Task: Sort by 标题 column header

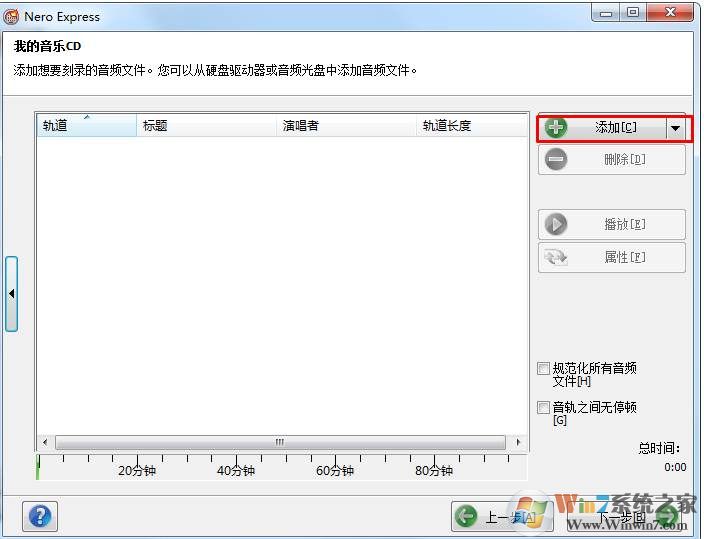Action: click(206, 125)
